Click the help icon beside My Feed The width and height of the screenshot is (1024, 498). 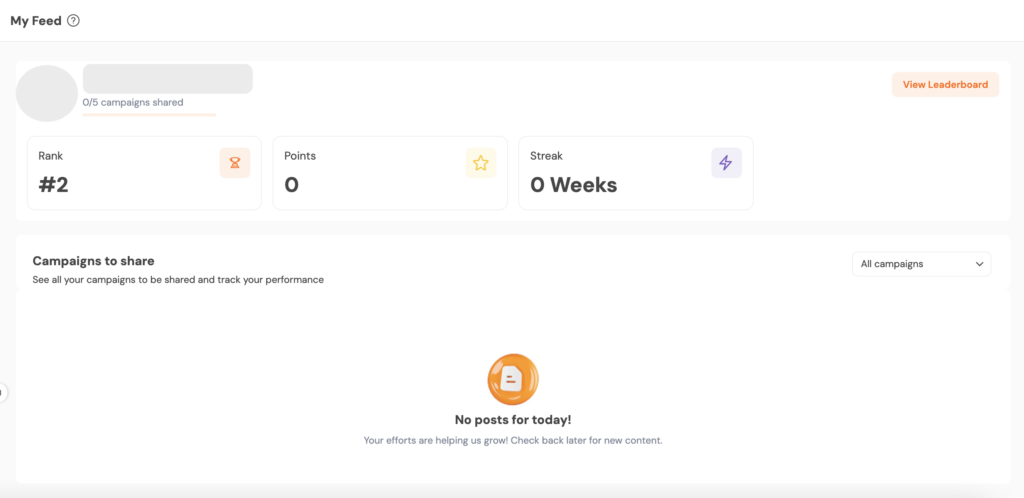coord(73,21)
